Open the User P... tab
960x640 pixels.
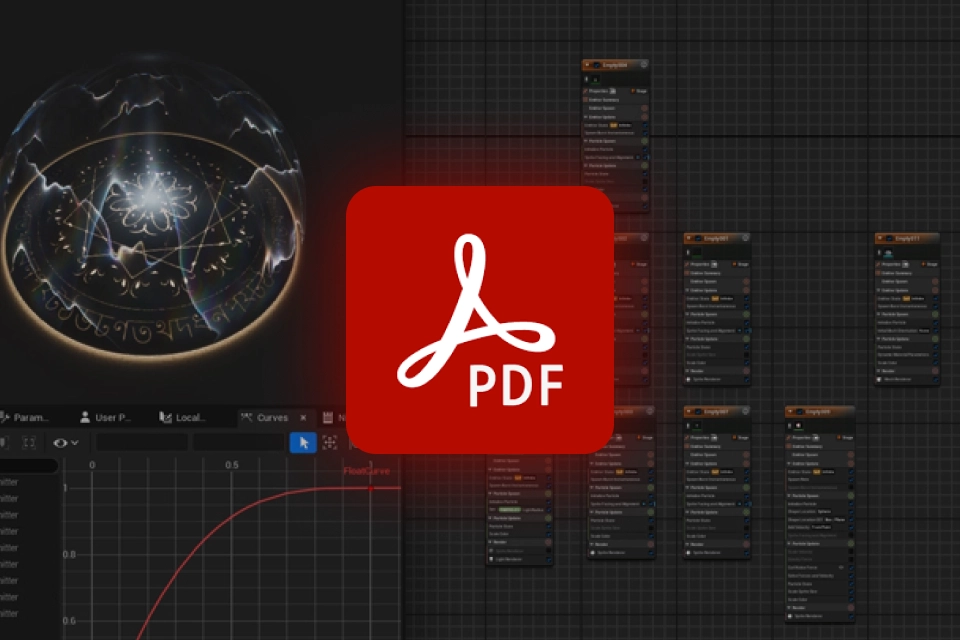coord(105,418)
